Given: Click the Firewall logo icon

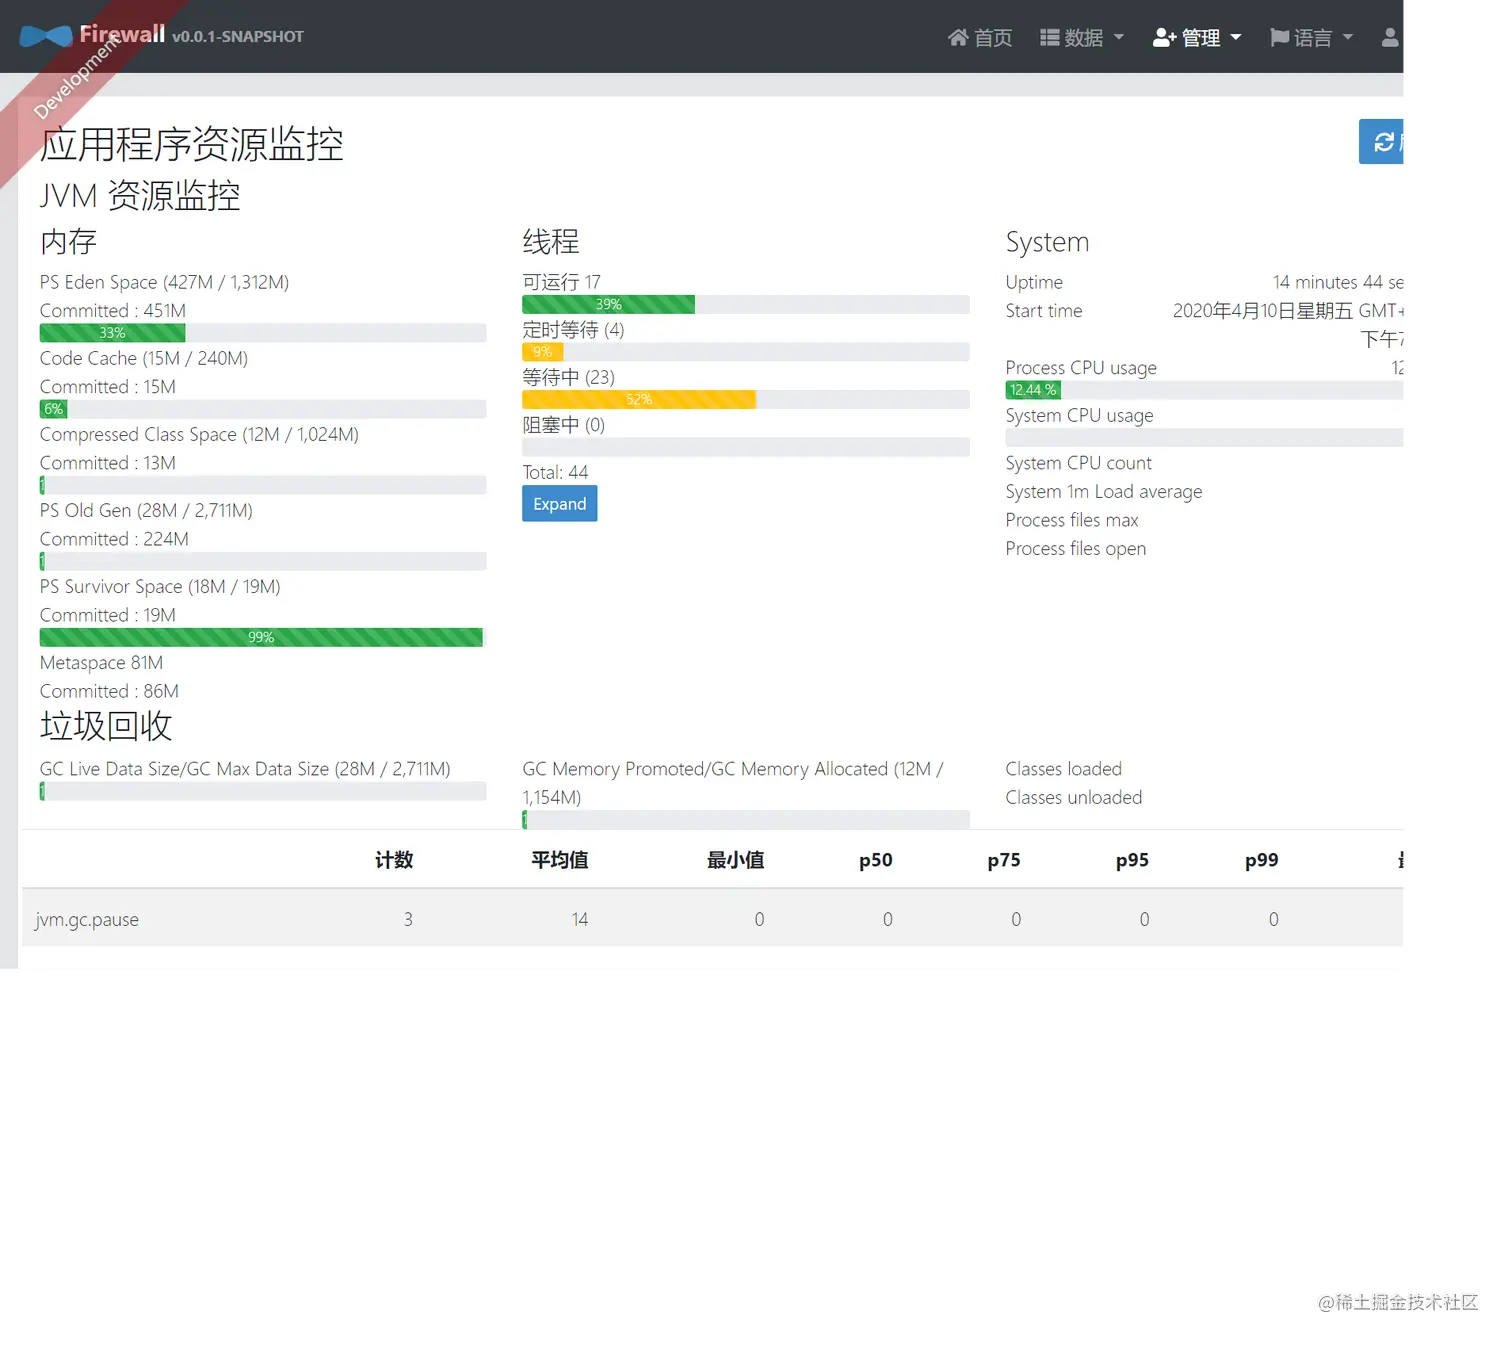Looking at the screenshot, I should 46,36.
